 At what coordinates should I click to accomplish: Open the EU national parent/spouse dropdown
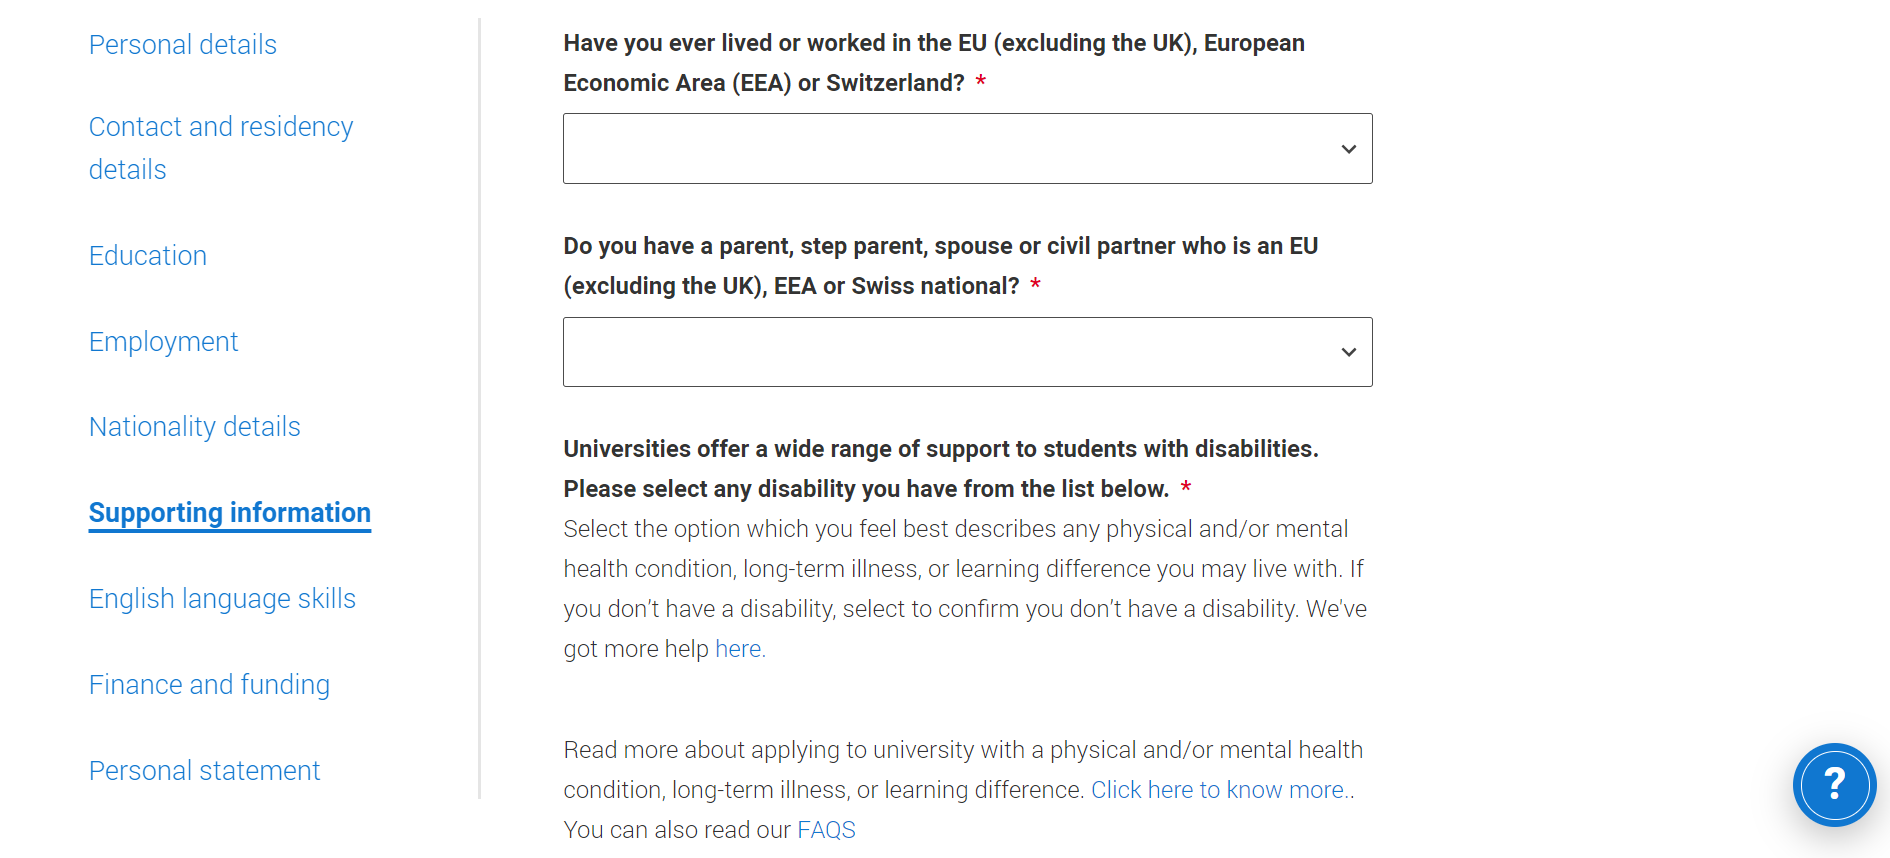(966, 352)
